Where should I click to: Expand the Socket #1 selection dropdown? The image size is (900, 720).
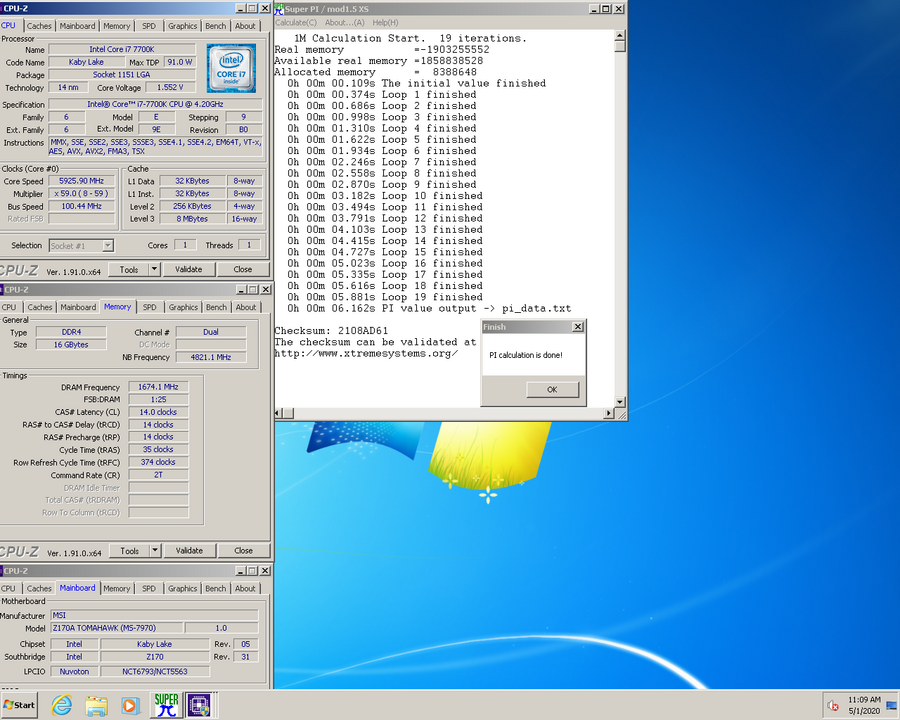(107, 246)
